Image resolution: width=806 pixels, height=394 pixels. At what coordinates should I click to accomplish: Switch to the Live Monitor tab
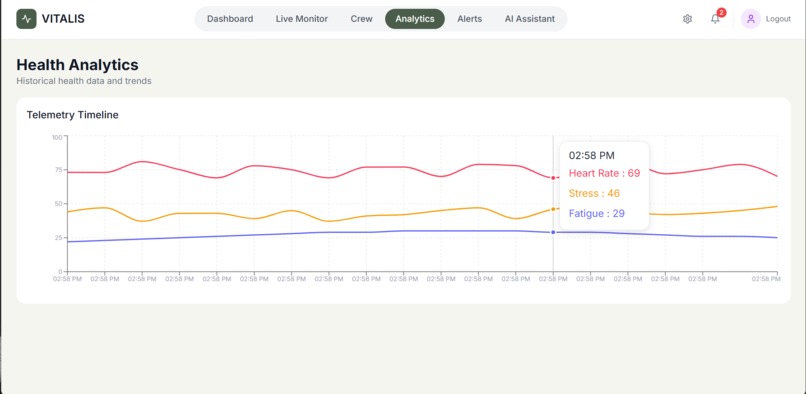coord(302,19)
